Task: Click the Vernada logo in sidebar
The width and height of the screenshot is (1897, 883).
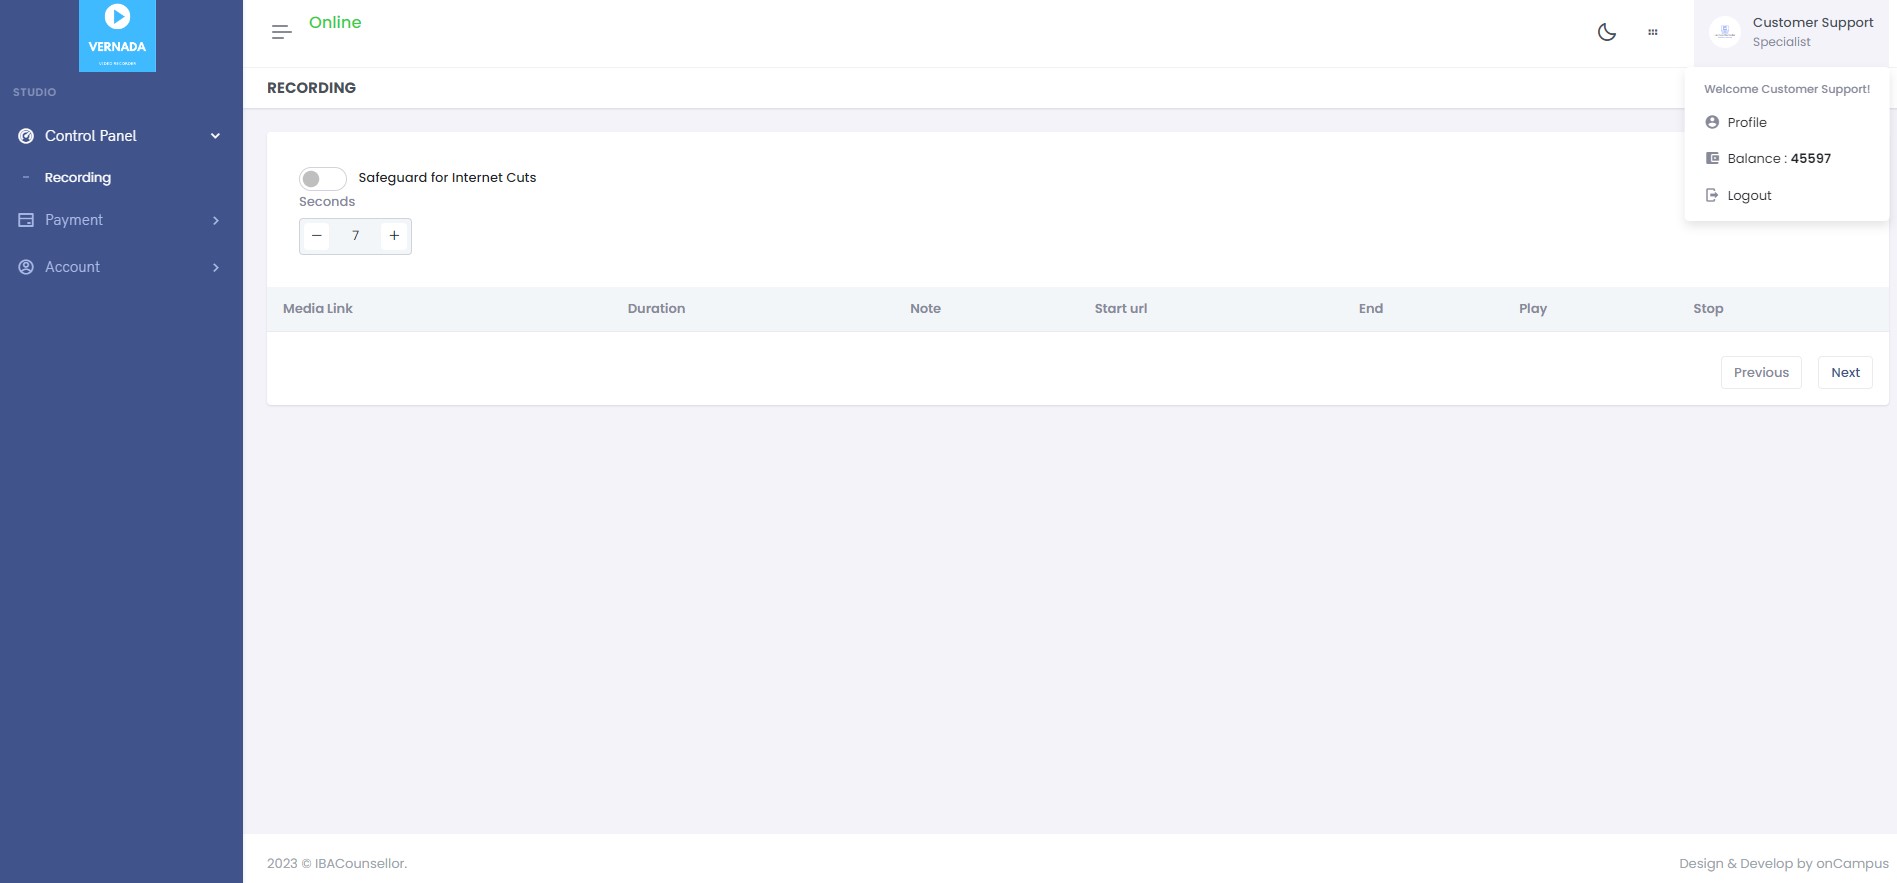Action: 117,35
